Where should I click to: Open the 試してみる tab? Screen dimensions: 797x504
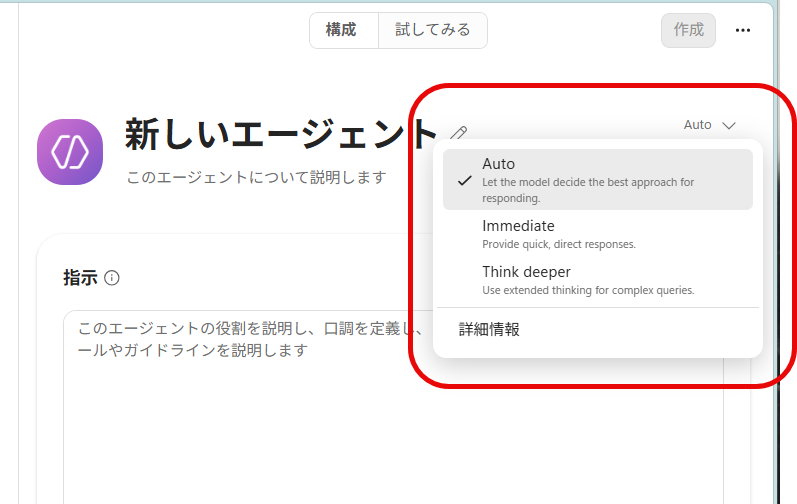pyautogui.click(x=433, y=30)
